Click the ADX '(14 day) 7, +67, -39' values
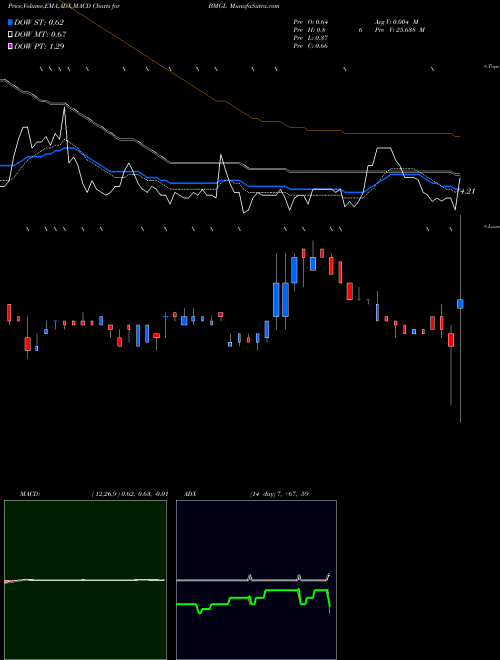The image size is (500, 660). tap(279, 494)
